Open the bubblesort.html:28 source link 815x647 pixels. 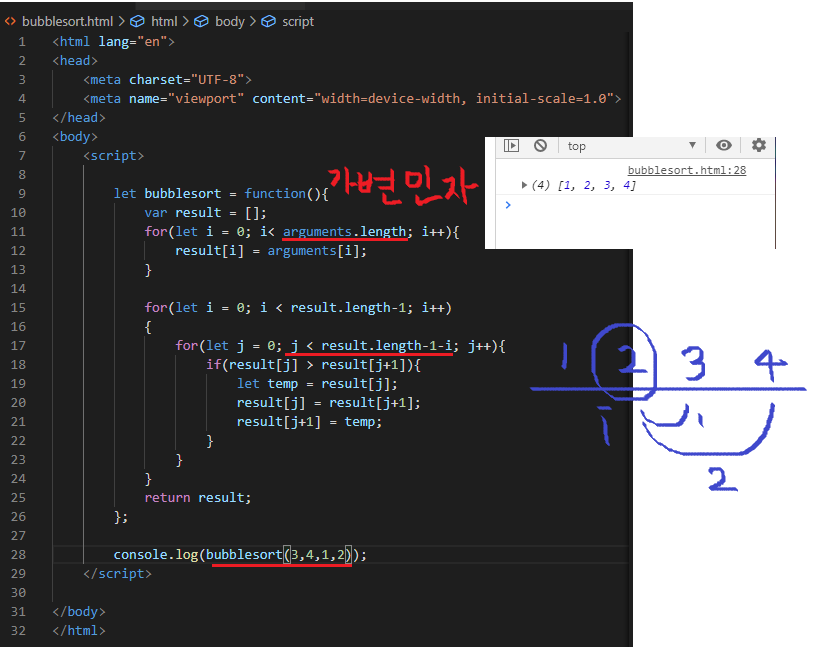tap(687, 170)
